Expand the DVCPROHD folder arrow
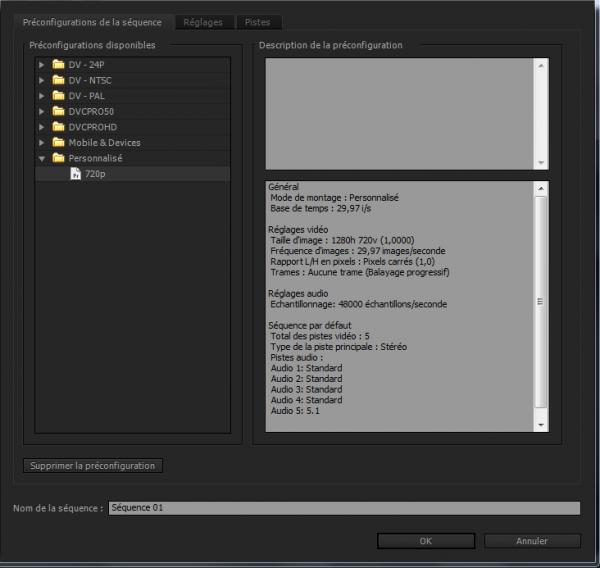 (41, 127)
